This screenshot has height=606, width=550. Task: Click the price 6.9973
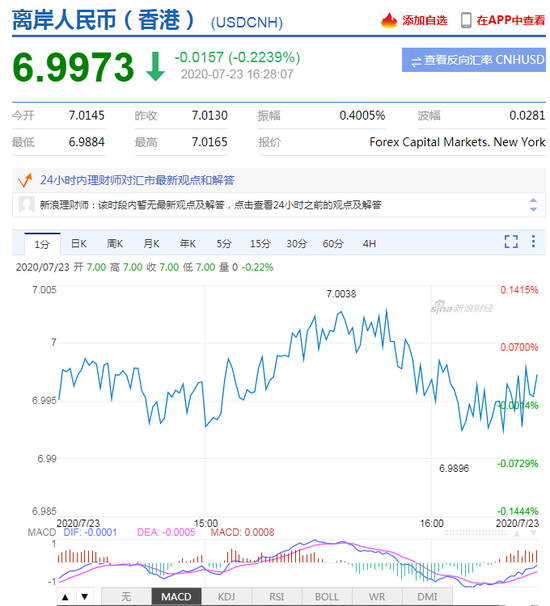pyautogui.click(x=73, y=67)
